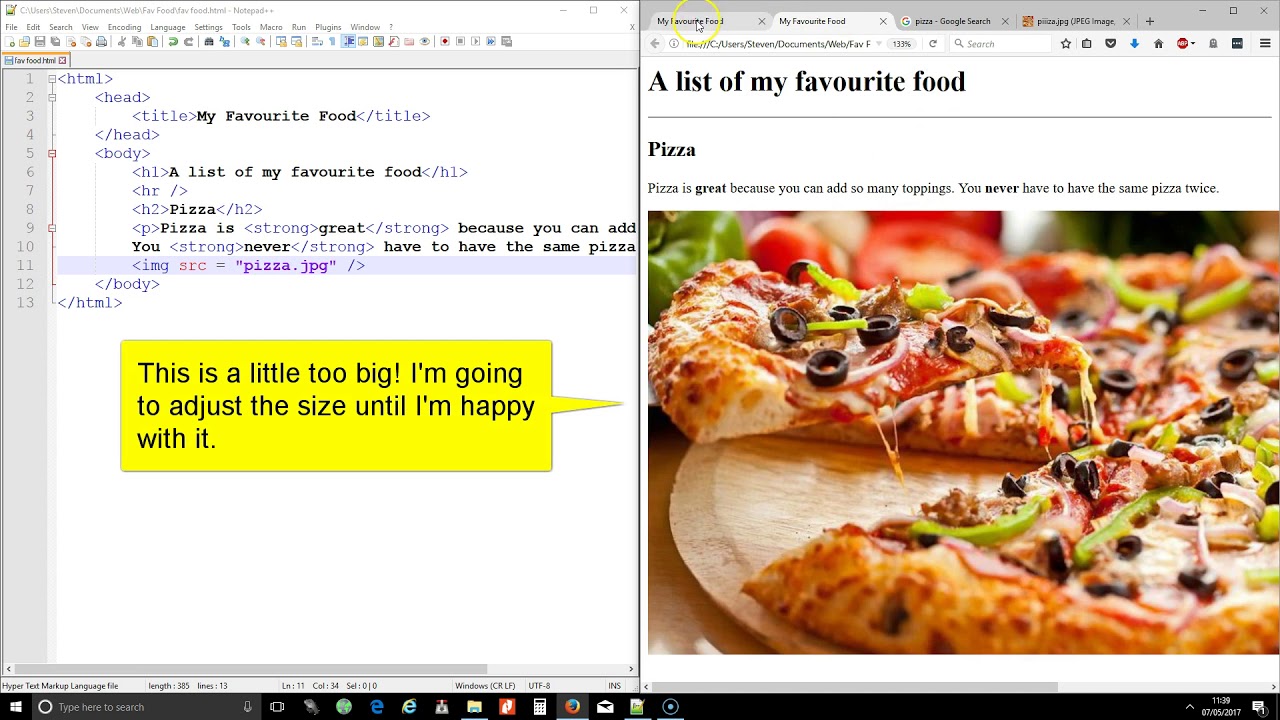The image size is (1280, 720).
Task: Collapse the body fold marker on line 5
Action: click(52, 153)
